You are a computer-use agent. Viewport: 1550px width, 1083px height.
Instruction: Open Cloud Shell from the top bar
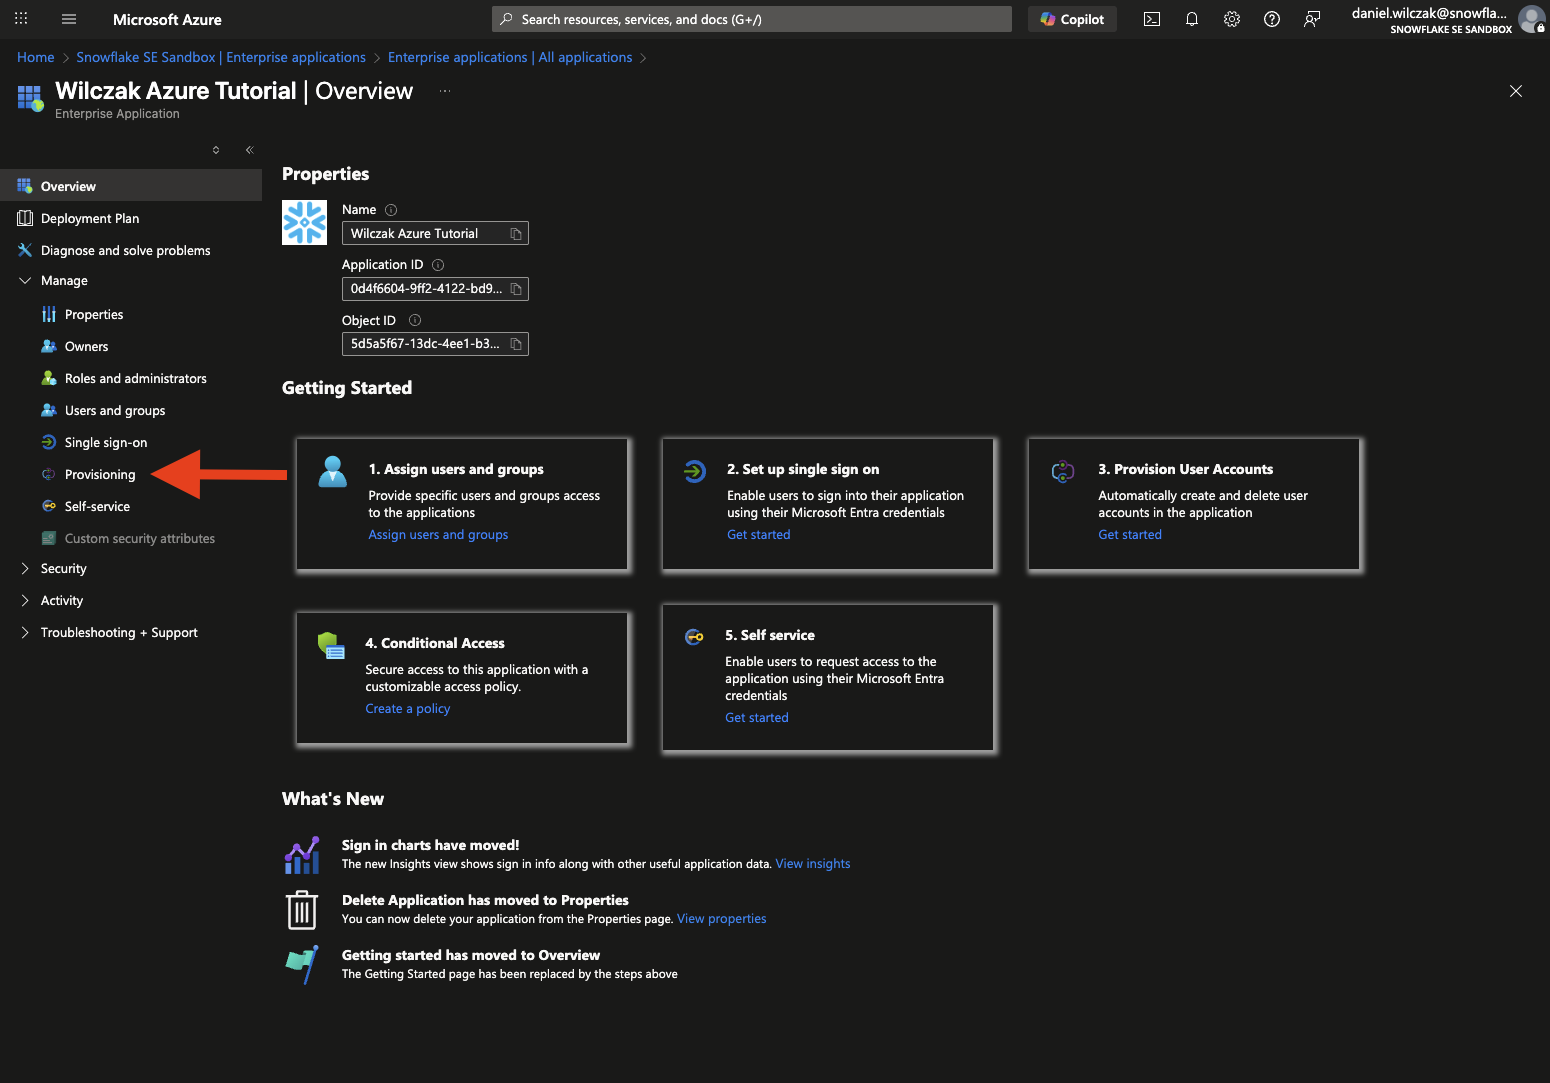1152,19
